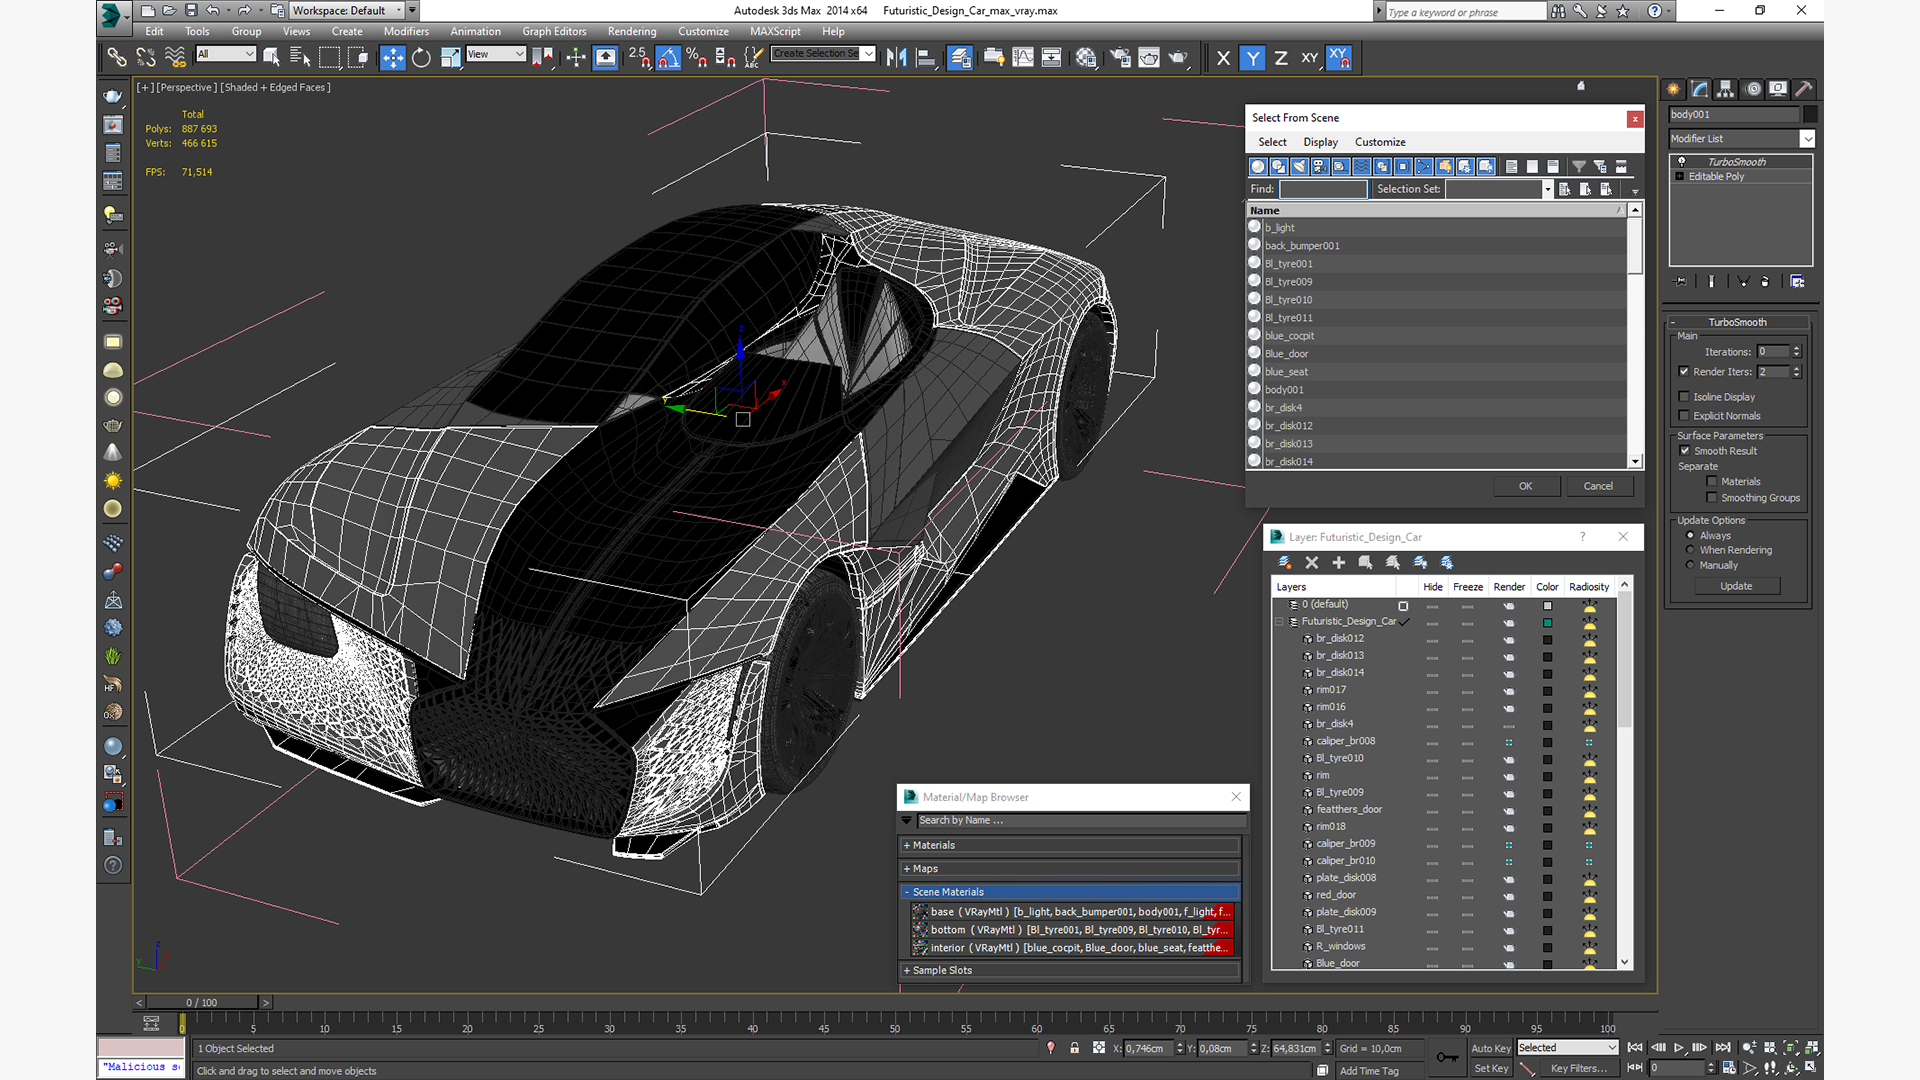Toggle Display Lights filter in Select From Scene
Viewport: 1920px width, 1080px height.
coord(1299,166)
